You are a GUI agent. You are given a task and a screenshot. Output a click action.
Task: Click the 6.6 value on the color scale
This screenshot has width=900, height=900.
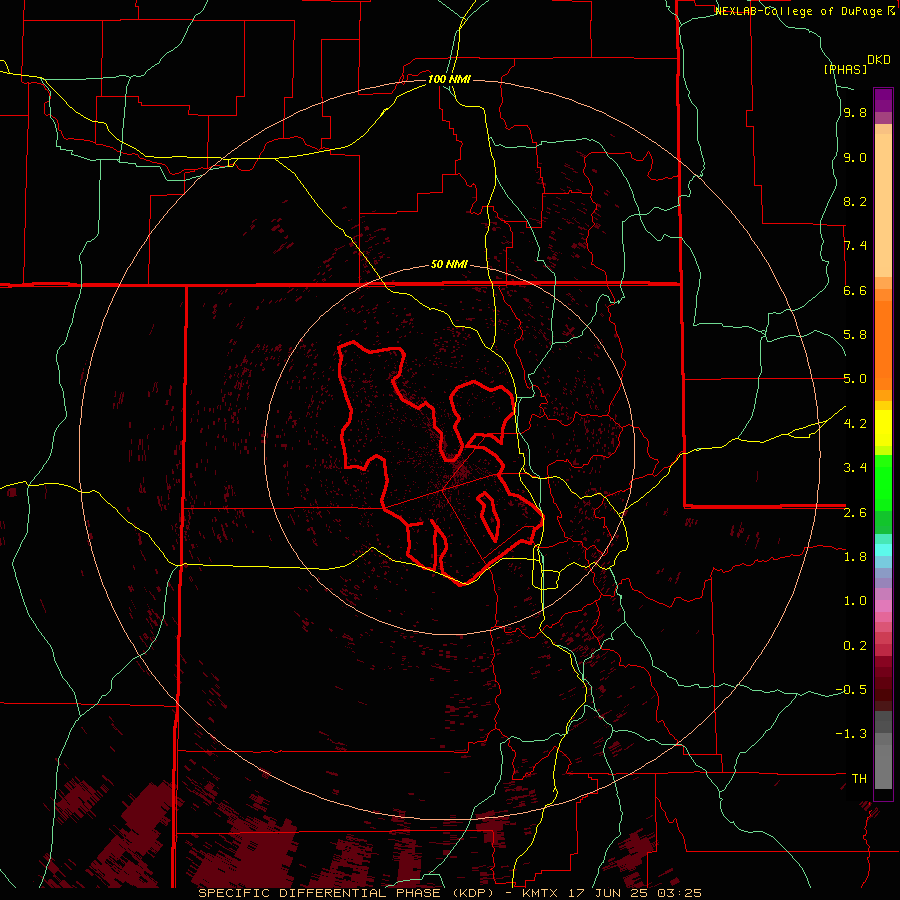[855, 290]
